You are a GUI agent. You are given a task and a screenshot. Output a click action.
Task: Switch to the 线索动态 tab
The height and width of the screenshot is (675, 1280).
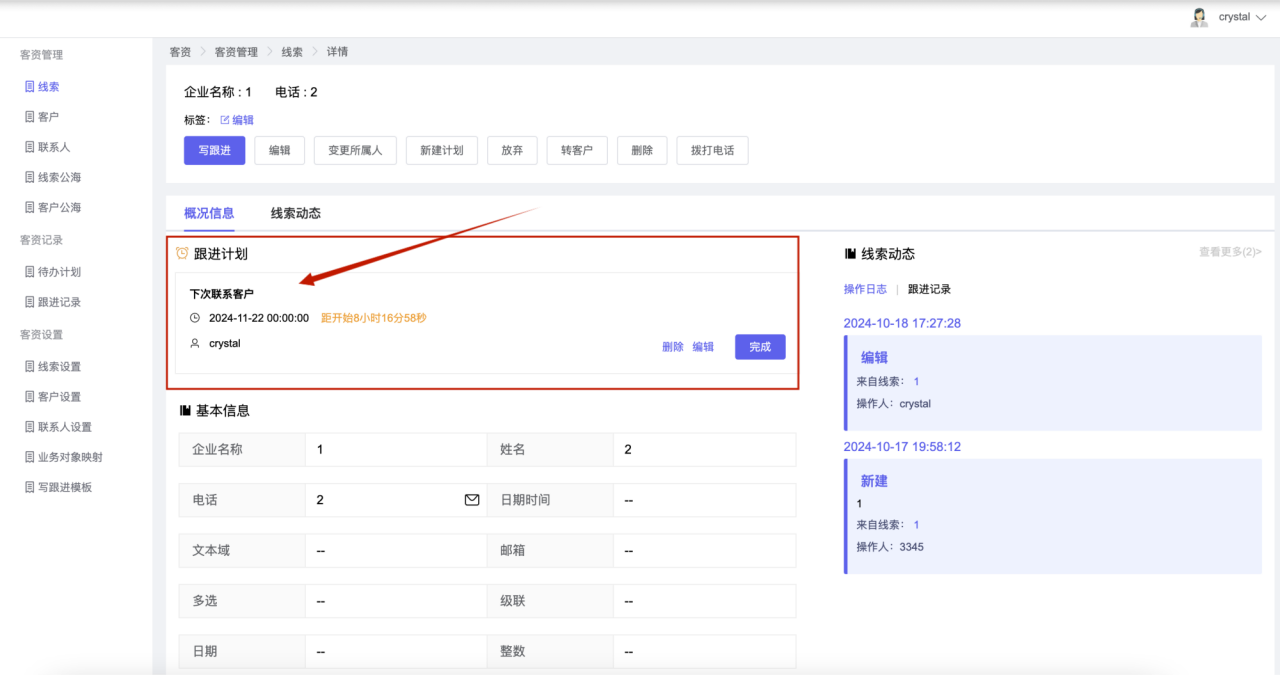coord(296,213)
